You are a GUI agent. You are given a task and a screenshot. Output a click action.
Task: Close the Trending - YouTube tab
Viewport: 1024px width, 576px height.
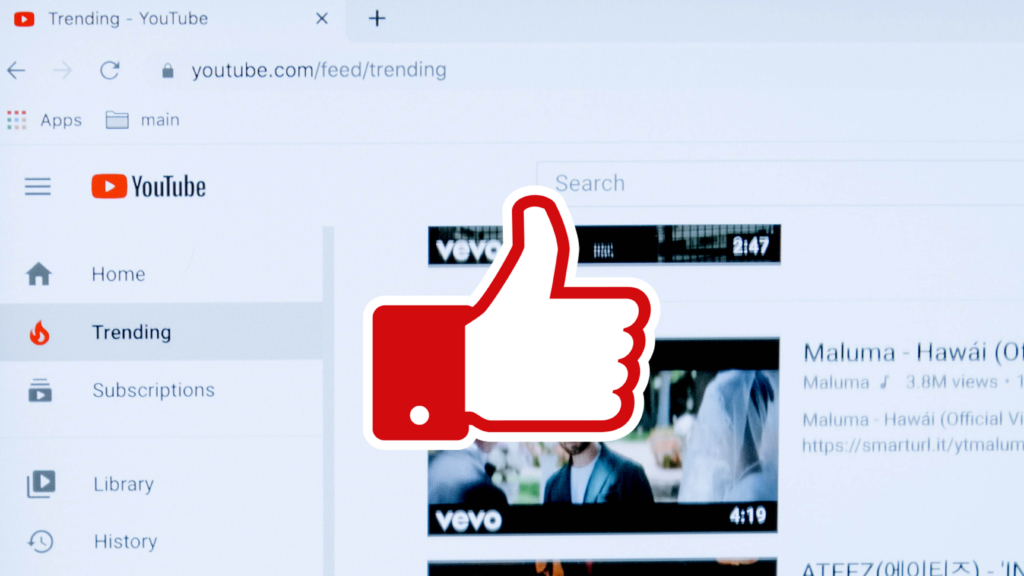(322, 18)
